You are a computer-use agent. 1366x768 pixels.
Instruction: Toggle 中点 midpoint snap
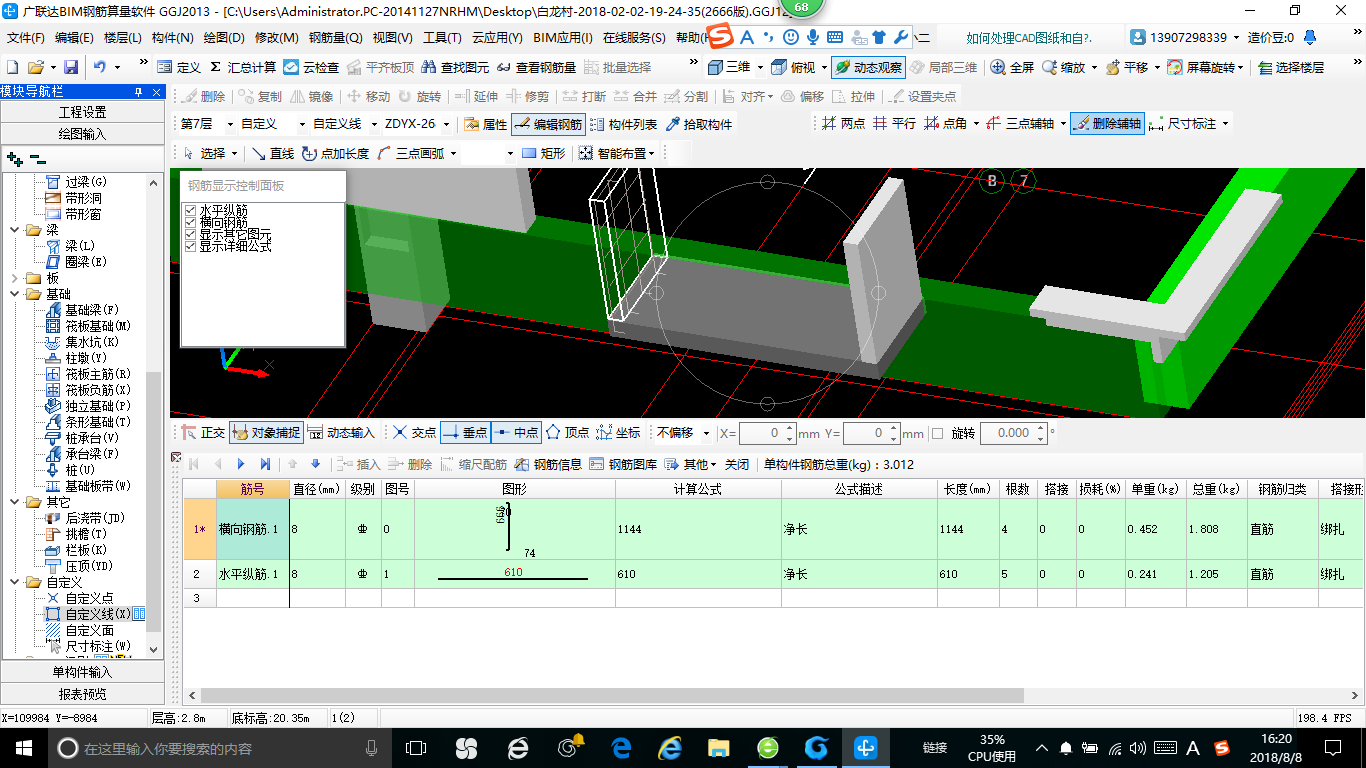(x=516, y=433)
